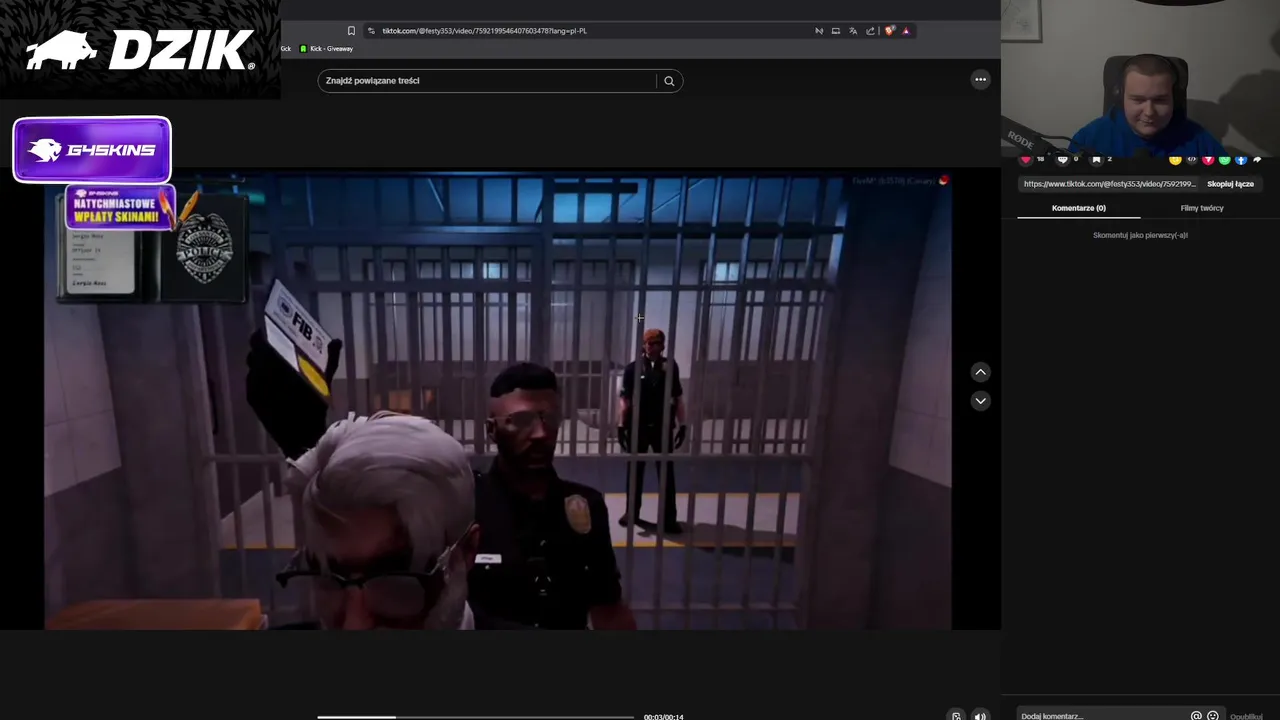This screenshot has width=1280, height=720.
Task: Click the translate page icon in address bar
Action: (853, 31)
